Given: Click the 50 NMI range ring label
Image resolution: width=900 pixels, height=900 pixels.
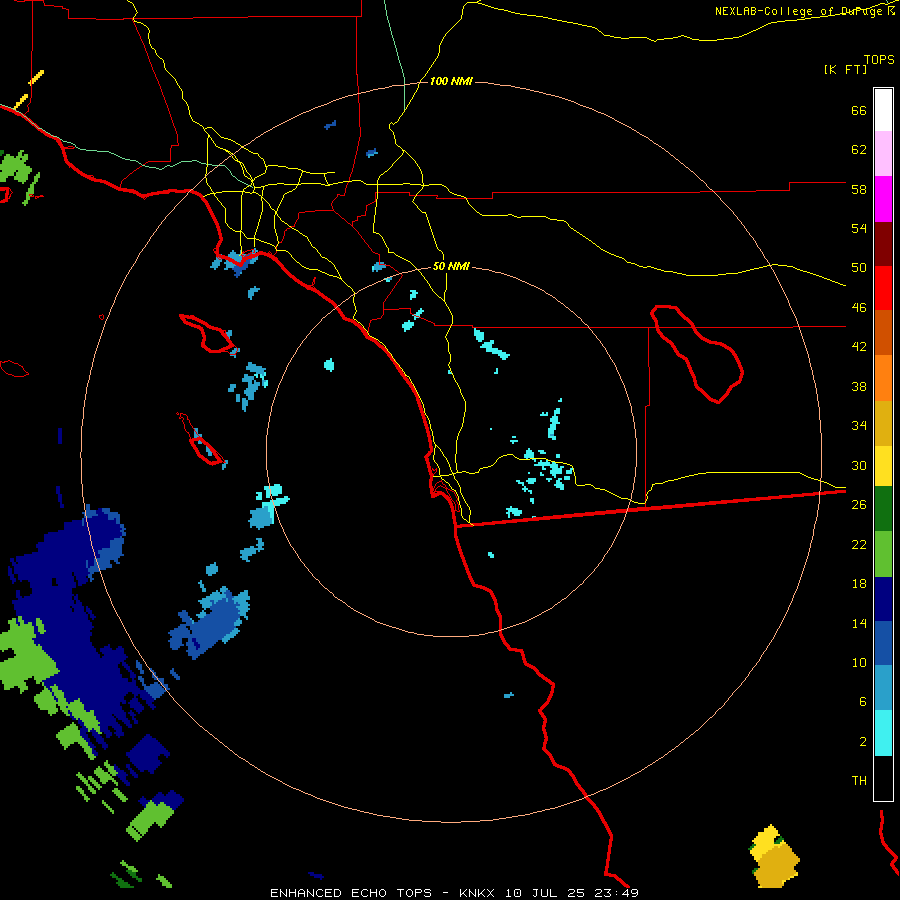Looking at the screenshot, I should click(451, 266).
